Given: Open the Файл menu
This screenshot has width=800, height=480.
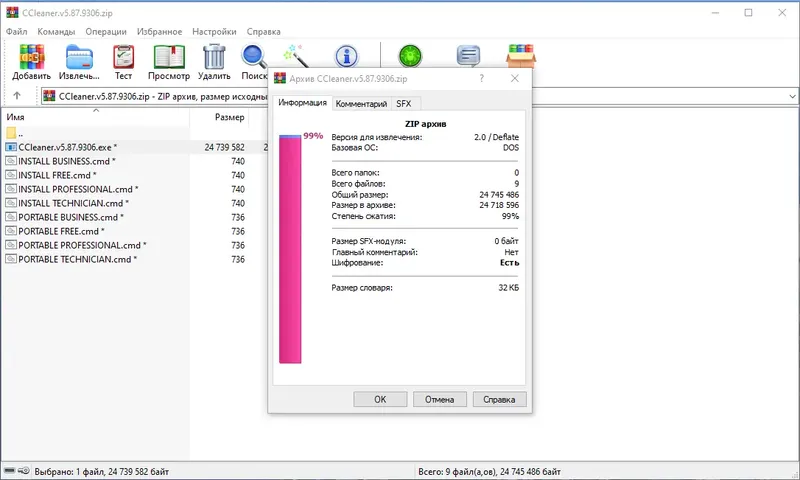Looking at the screenshot, I should click(x=17, y=32).
